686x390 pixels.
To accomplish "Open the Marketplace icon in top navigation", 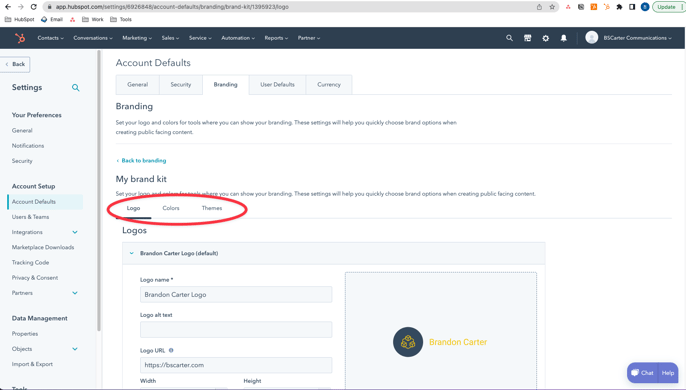I will tap(528, 38).
